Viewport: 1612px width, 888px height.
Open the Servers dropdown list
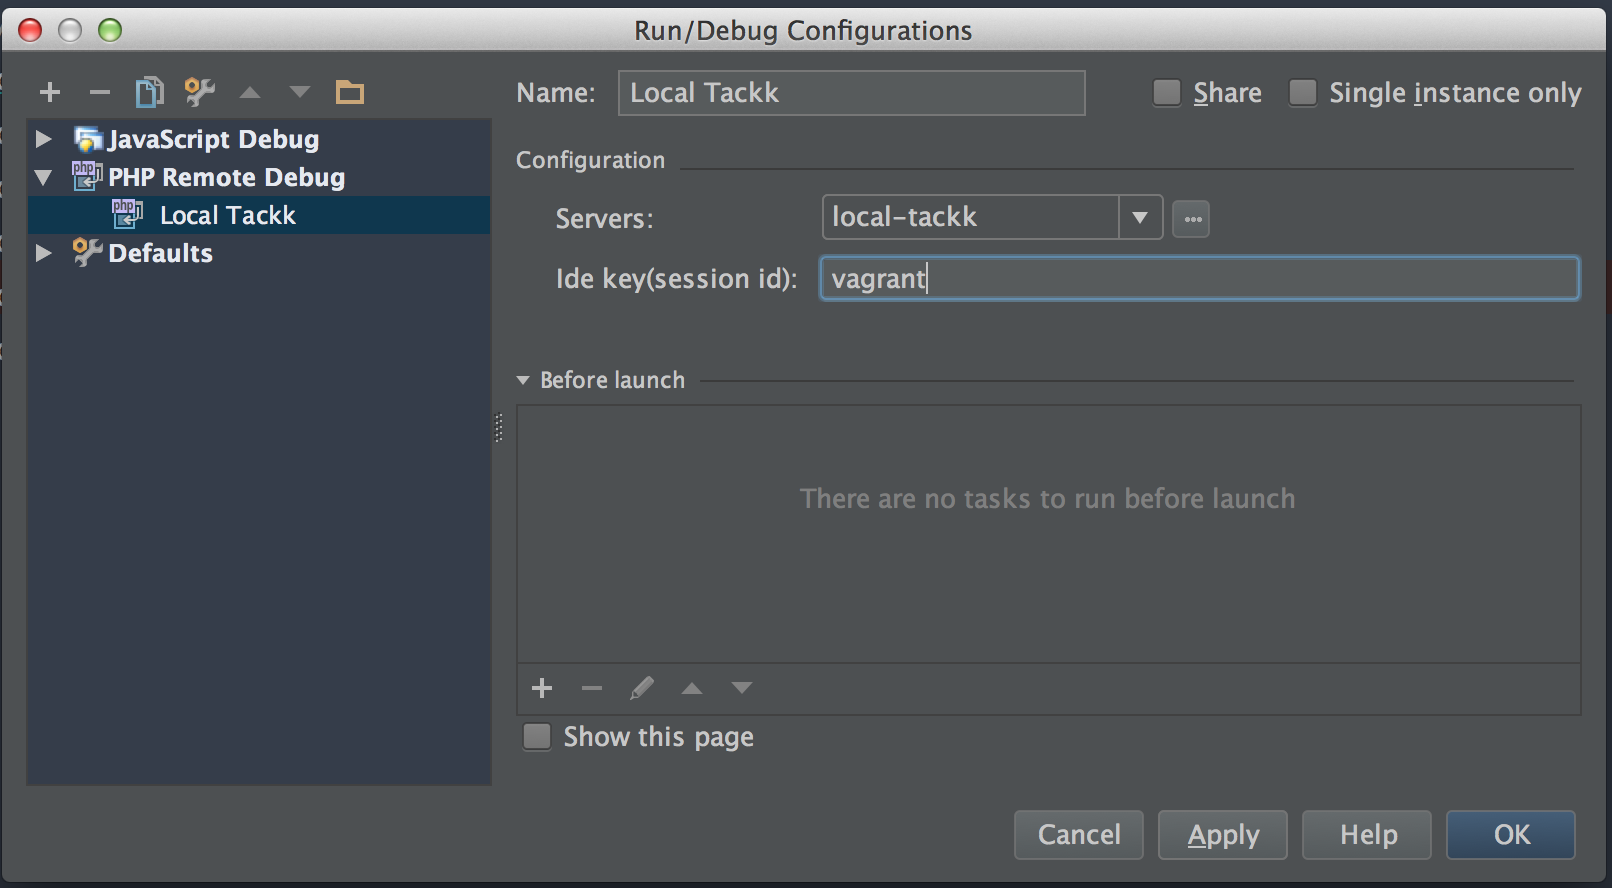point(1140,218)
